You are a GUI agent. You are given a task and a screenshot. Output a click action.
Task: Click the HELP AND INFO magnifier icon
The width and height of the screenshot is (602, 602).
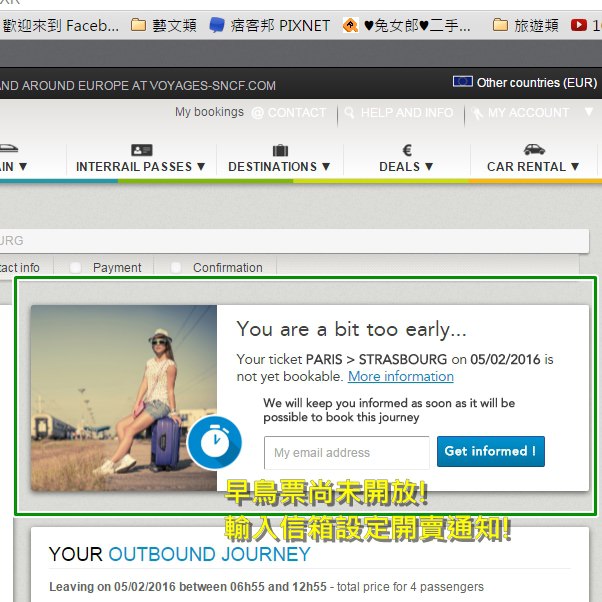[349, 112]
